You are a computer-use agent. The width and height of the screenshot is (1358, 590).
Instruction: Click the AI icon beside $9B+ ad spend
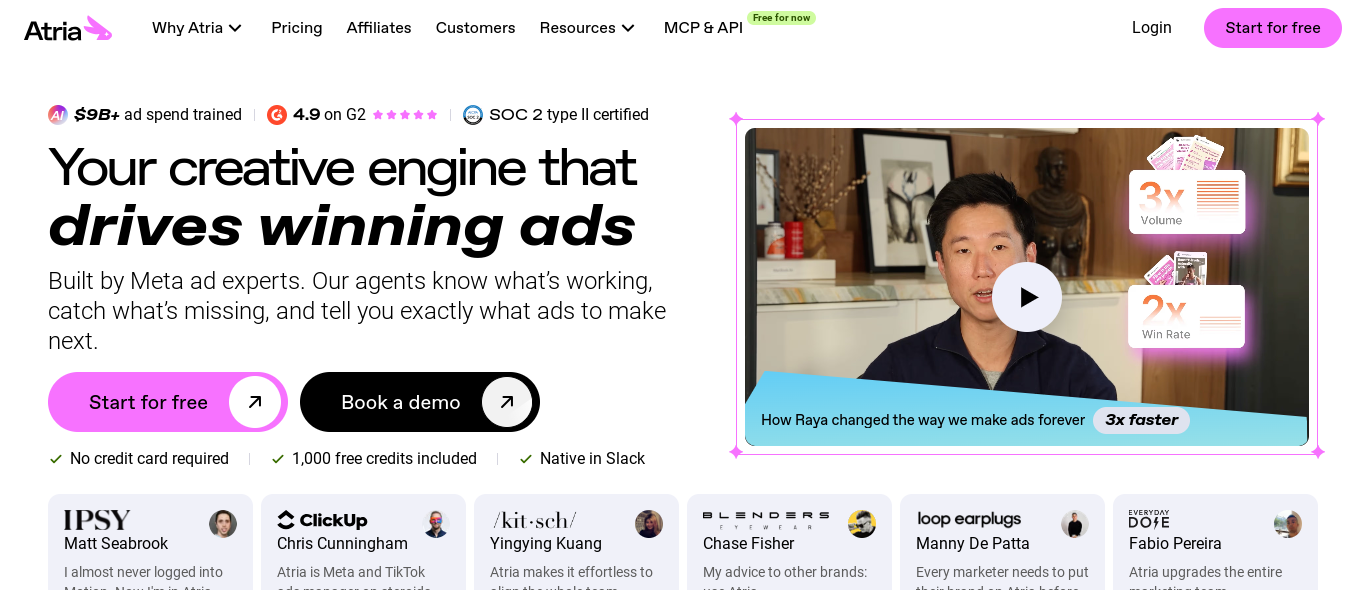[x=58, y=115]
